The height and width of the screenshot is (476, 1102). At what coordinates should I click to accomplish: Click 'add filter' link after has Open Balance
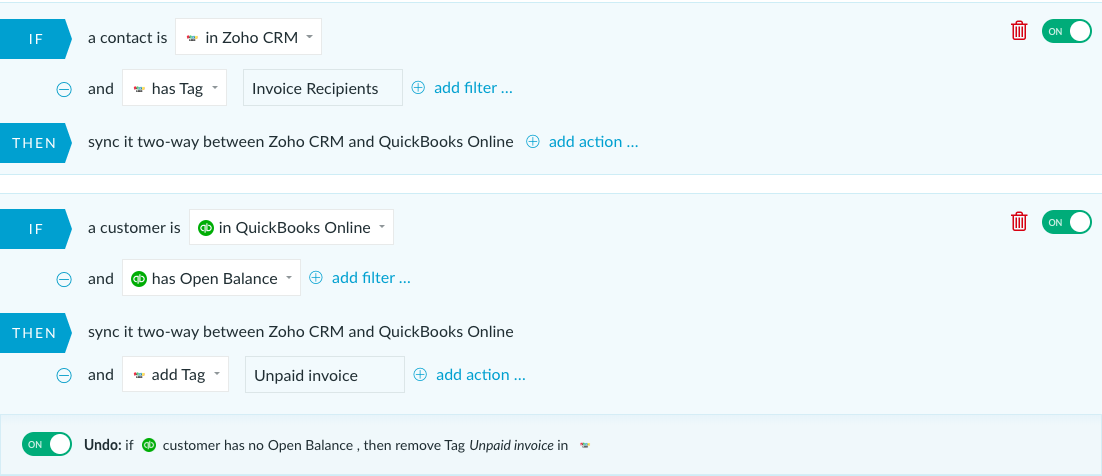(x=371, y=278)
